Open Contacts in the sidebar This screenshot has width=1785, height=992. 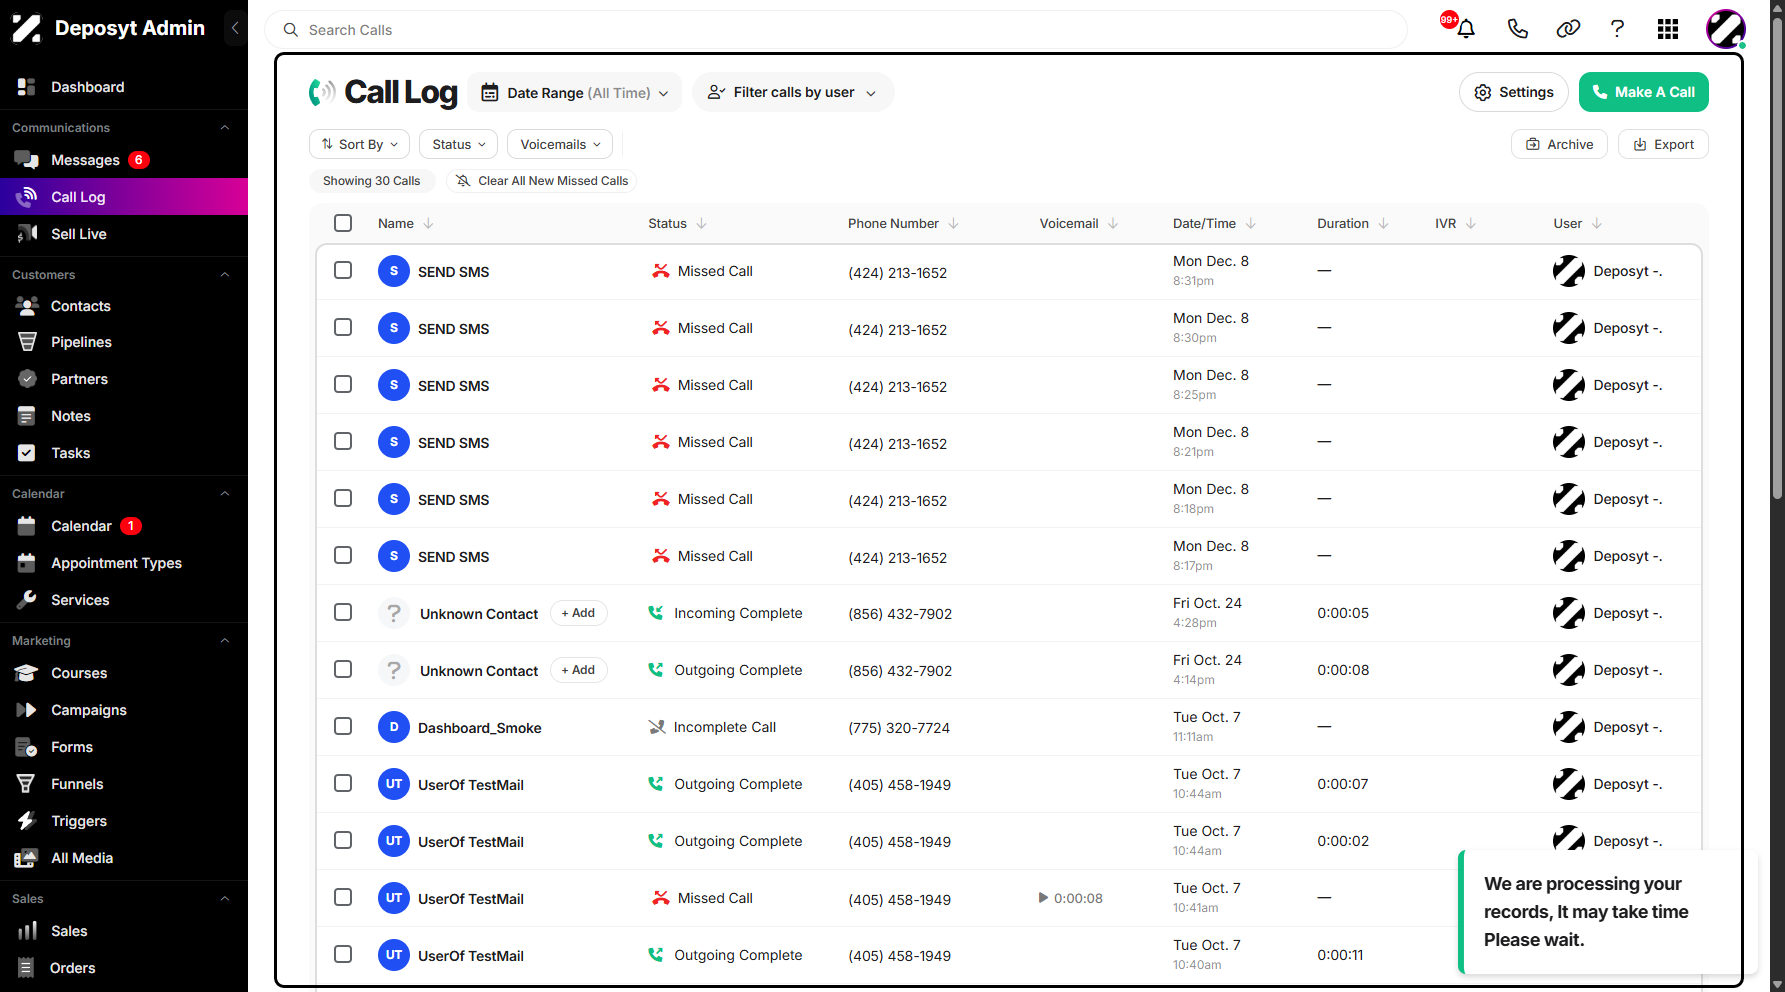click(x=81, y=306)
